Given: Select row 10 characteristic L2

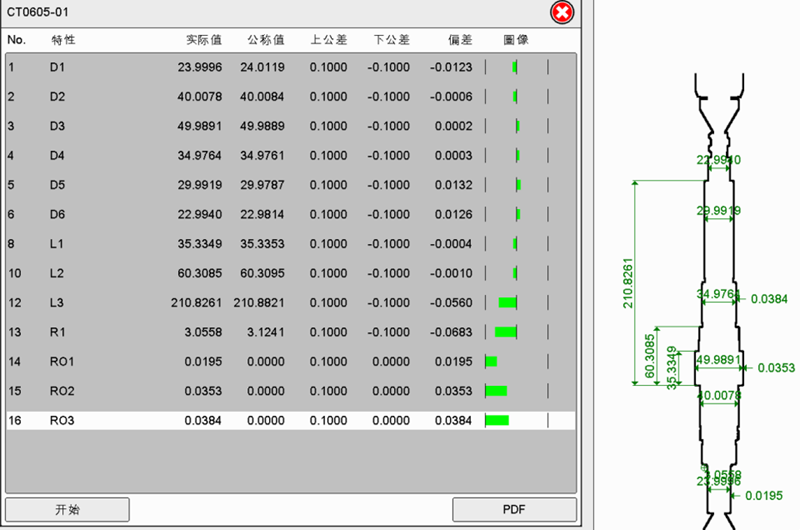Looking at the screenshot, I should 291,273.
